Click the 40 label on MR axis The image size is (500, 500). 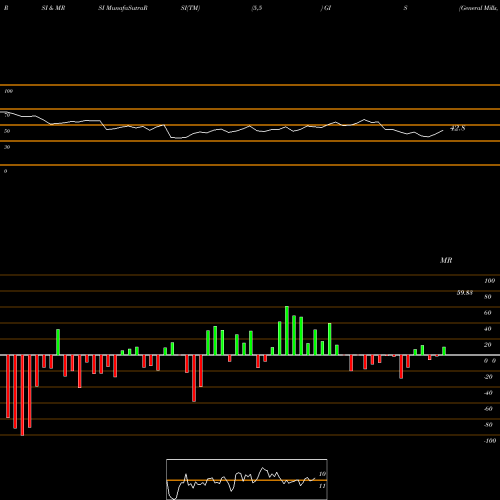pos(488,329)
